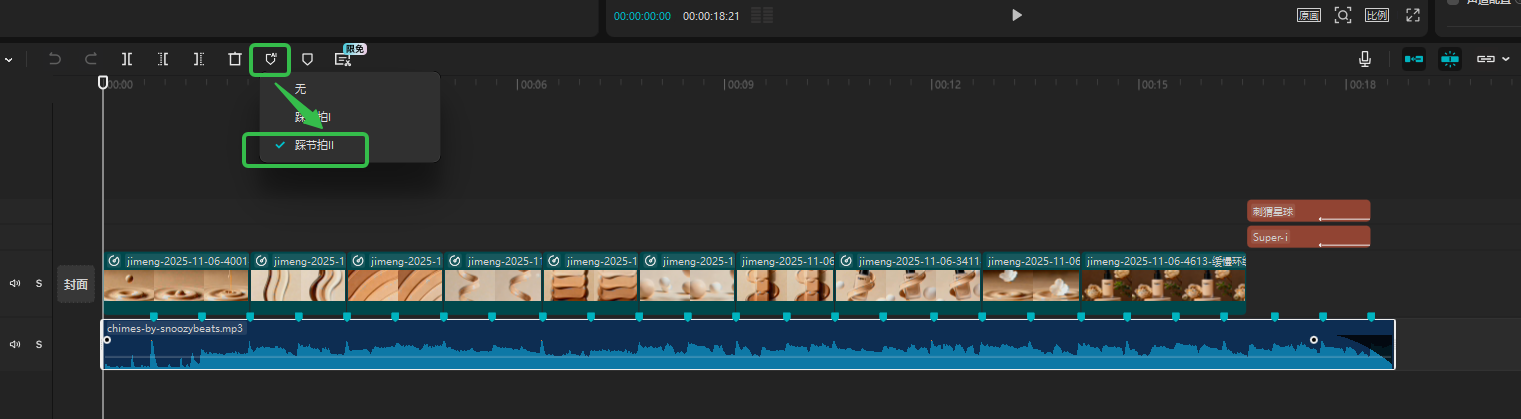Click the plain marker icon in toolbar

[308, 59]
